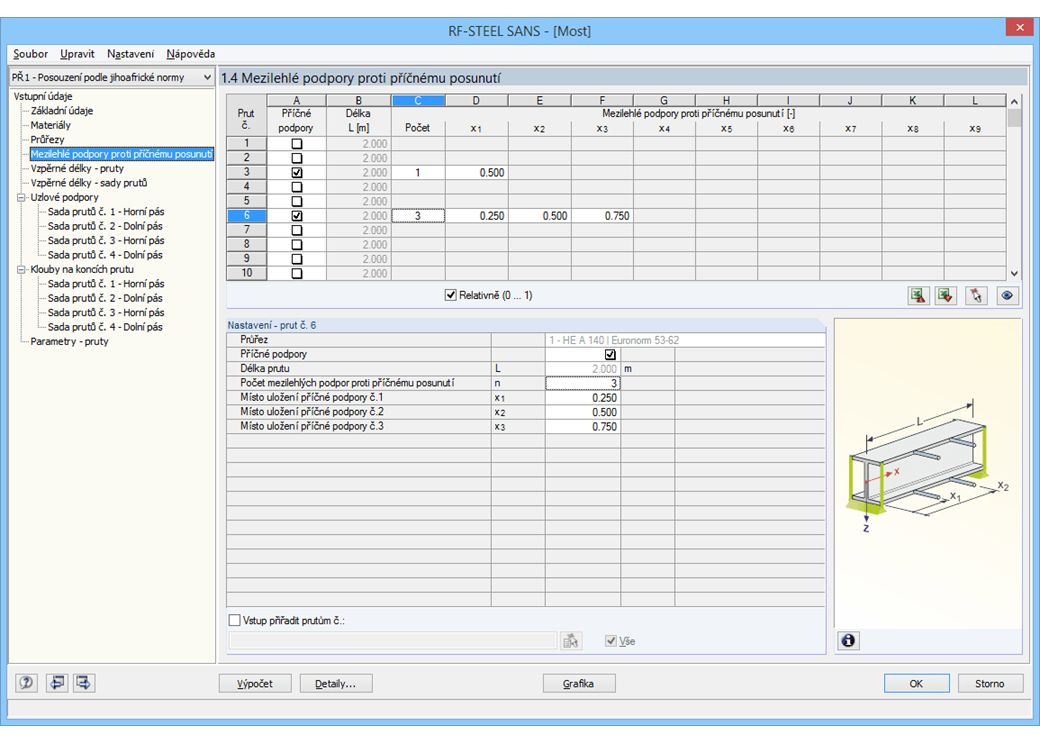Click the table scrollbar up arrow

click(x=1013, y=101)
